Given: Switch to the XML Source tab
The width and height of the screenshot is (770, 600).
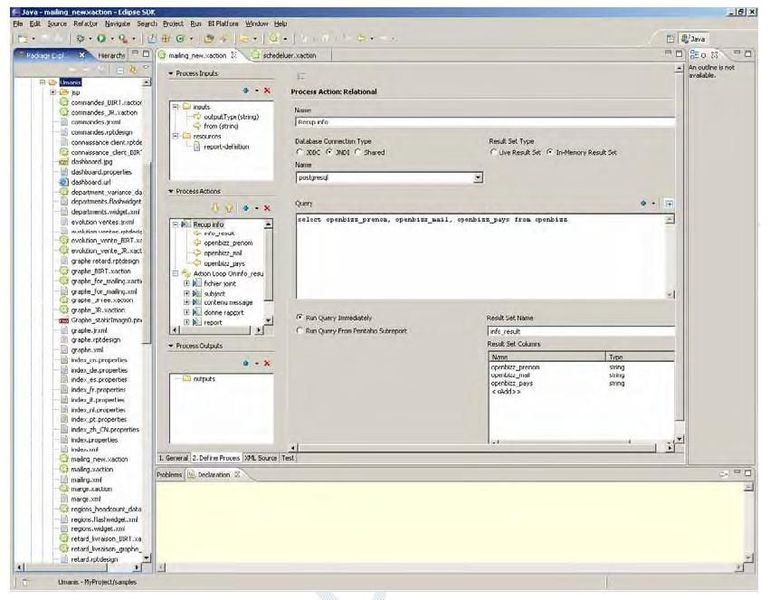Looking at the screenshot, I should [x=260, y=457].
